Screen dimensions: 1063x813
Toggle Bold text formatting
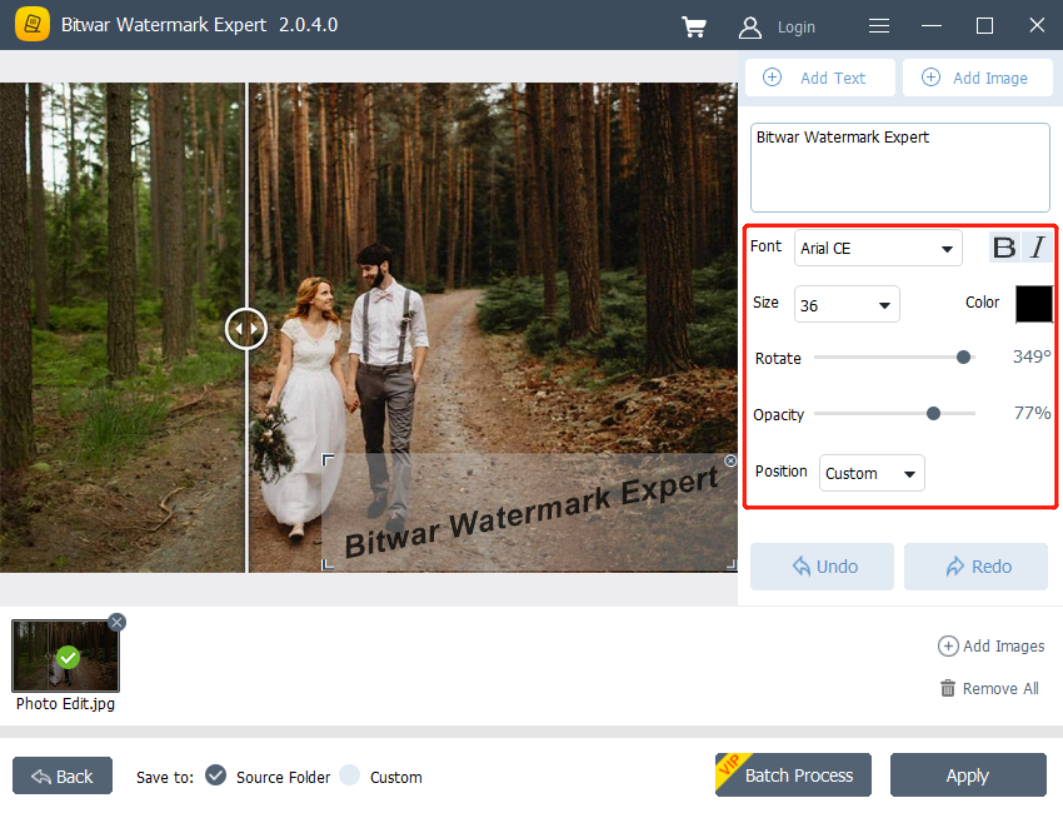[x=1004, y=247]
